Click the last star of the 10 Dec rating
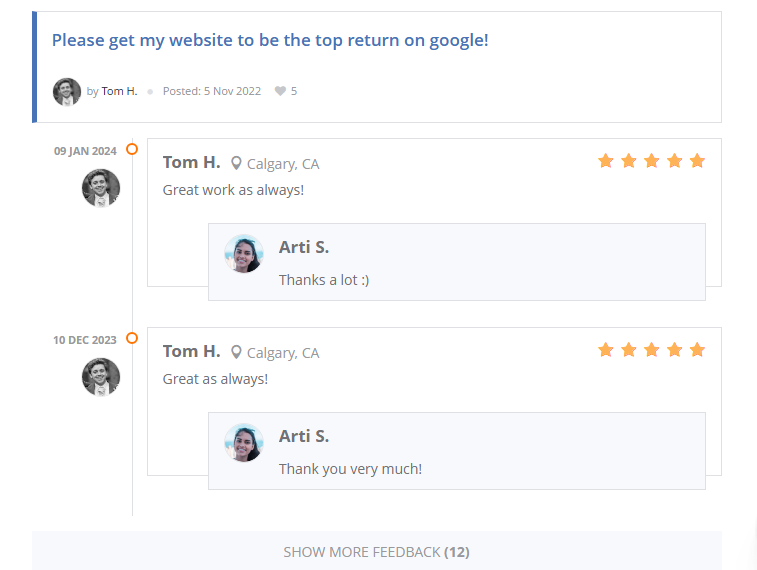 [697, 350]
